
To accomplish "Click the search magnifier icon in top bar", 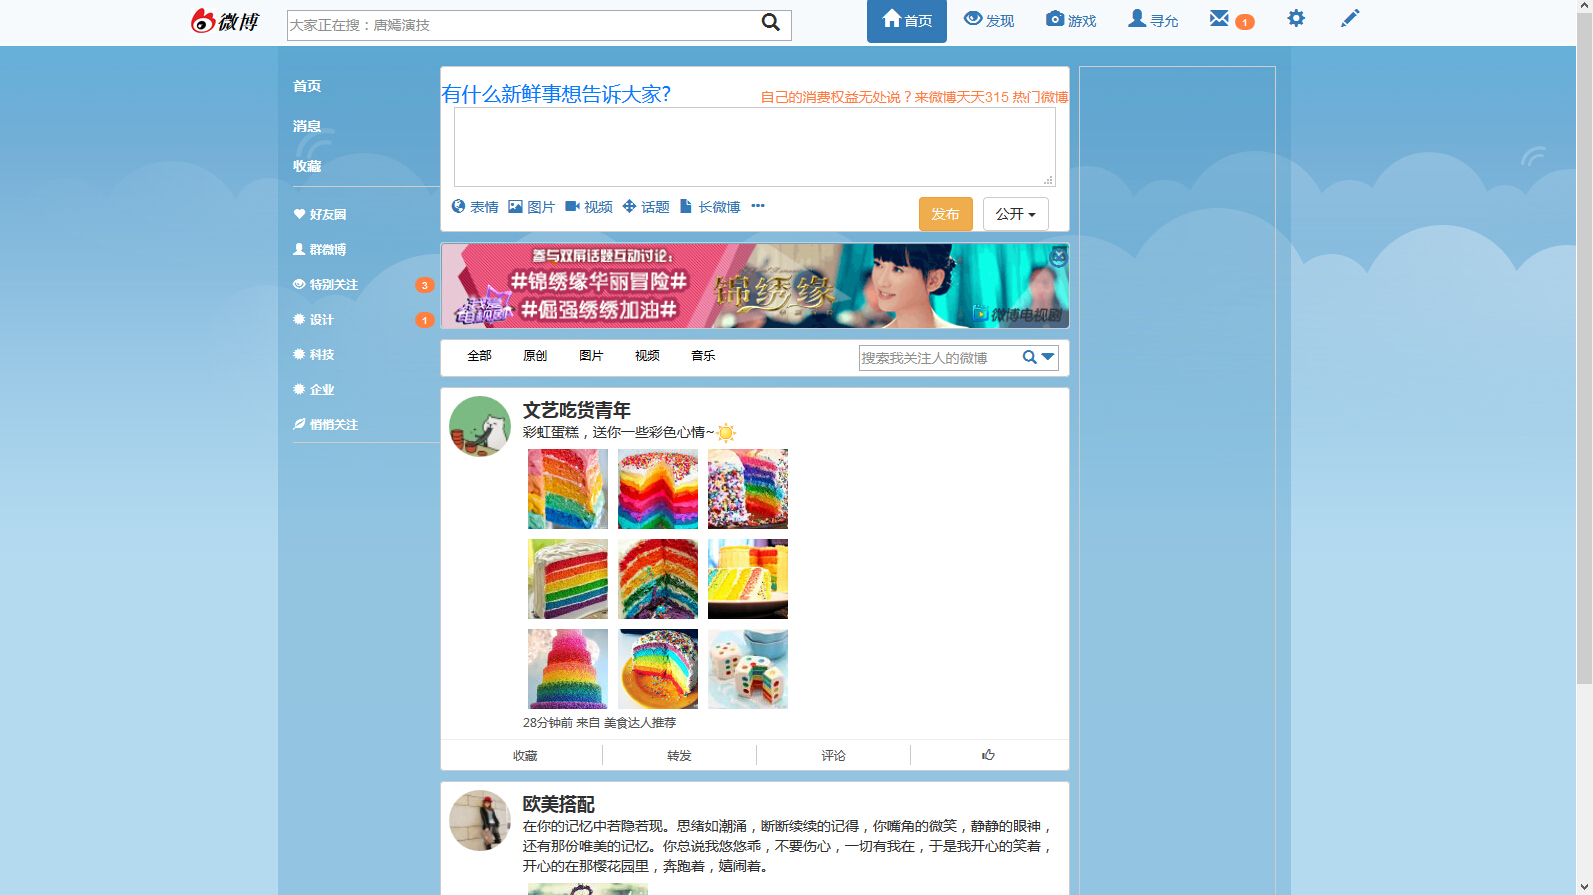I will [770, 22].
